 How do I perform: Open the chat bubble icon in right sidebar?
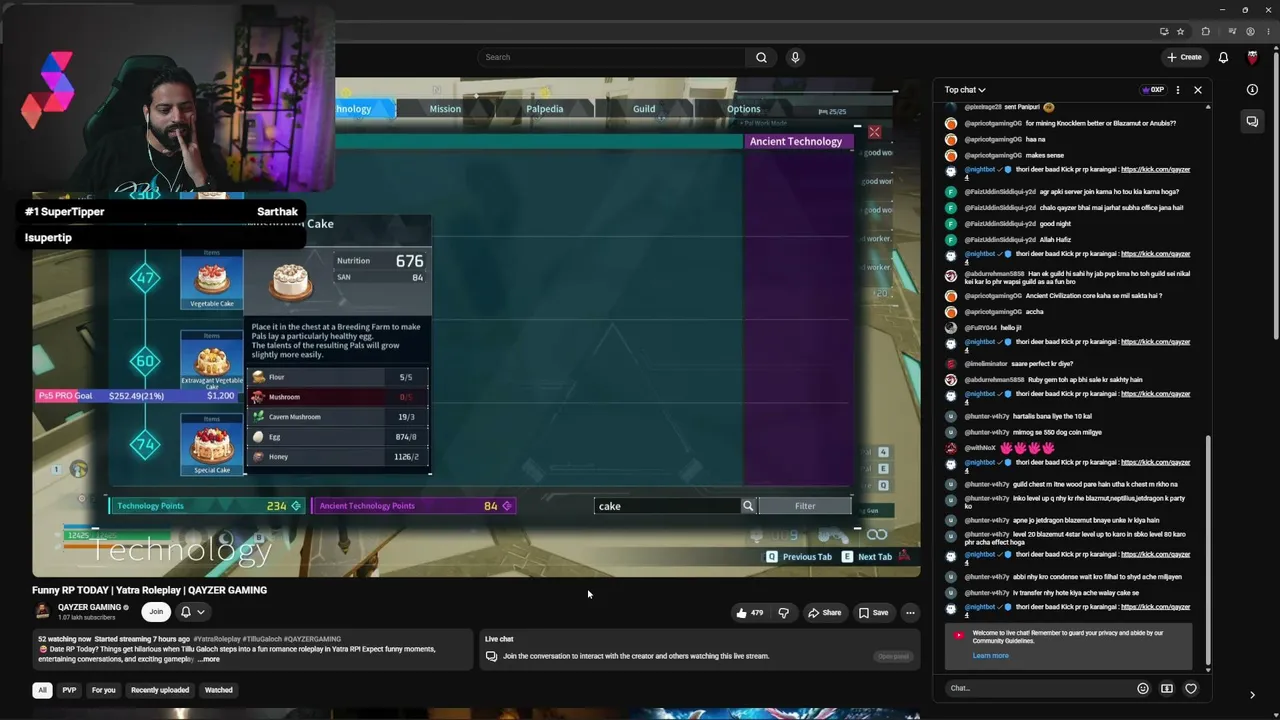1252,121
